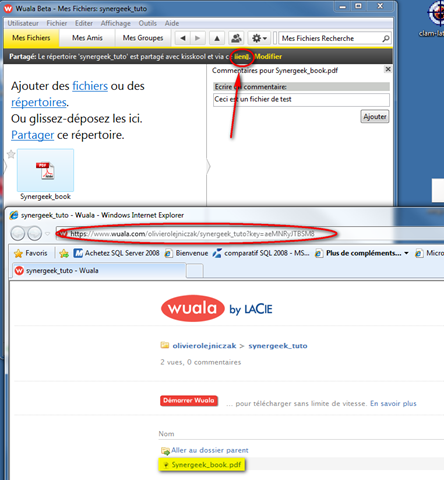Select the Synergeek_book PDF thumbnail
Screen dimensions: 444x480
click(45, 170)
